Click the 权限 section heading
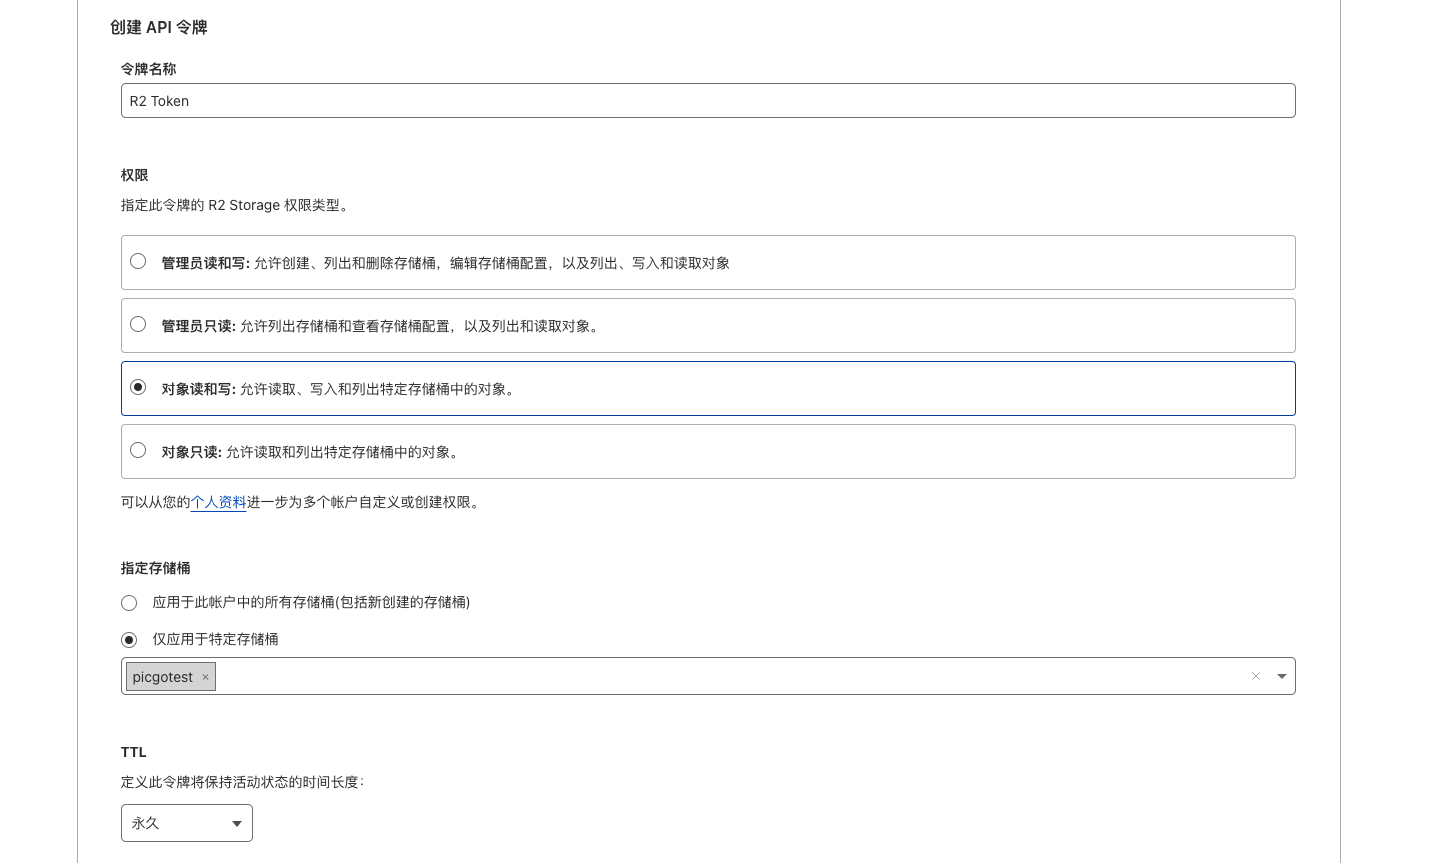1436x863 pixels. 134,175
